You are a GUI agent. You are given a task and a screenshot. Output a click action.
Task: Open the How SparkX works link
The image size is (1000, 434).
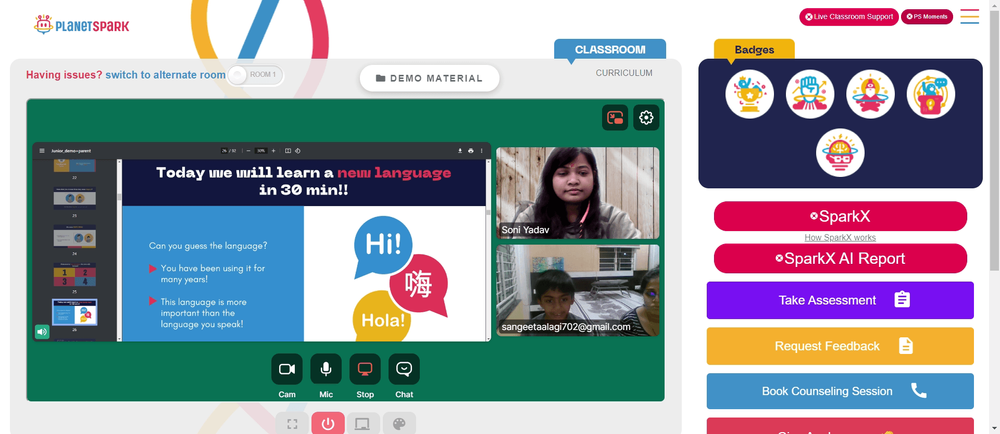coord(840,238)
